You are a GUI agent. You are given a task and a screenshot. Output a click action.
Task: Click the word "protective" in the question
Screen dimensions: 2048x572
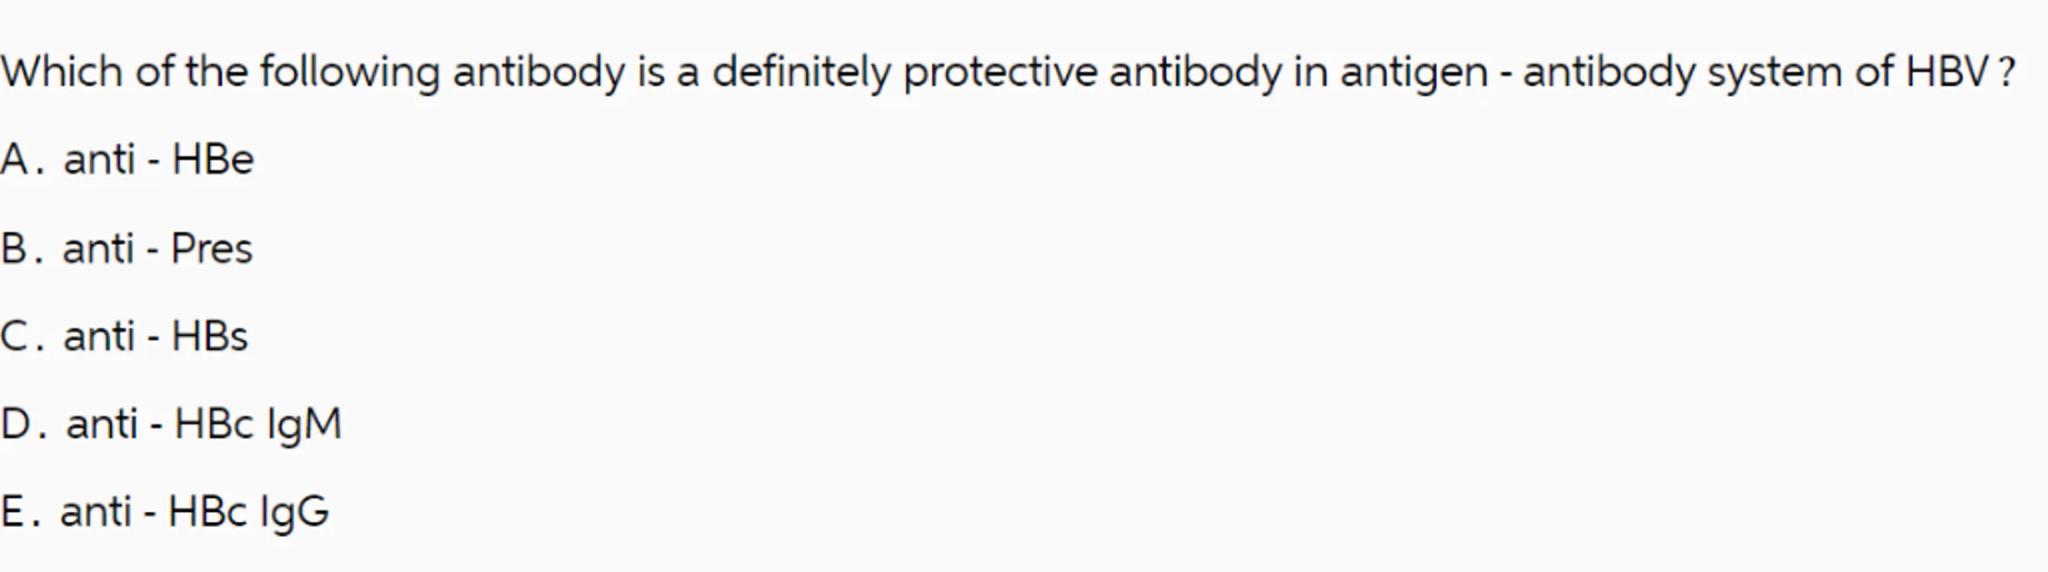coord(1000,72)
